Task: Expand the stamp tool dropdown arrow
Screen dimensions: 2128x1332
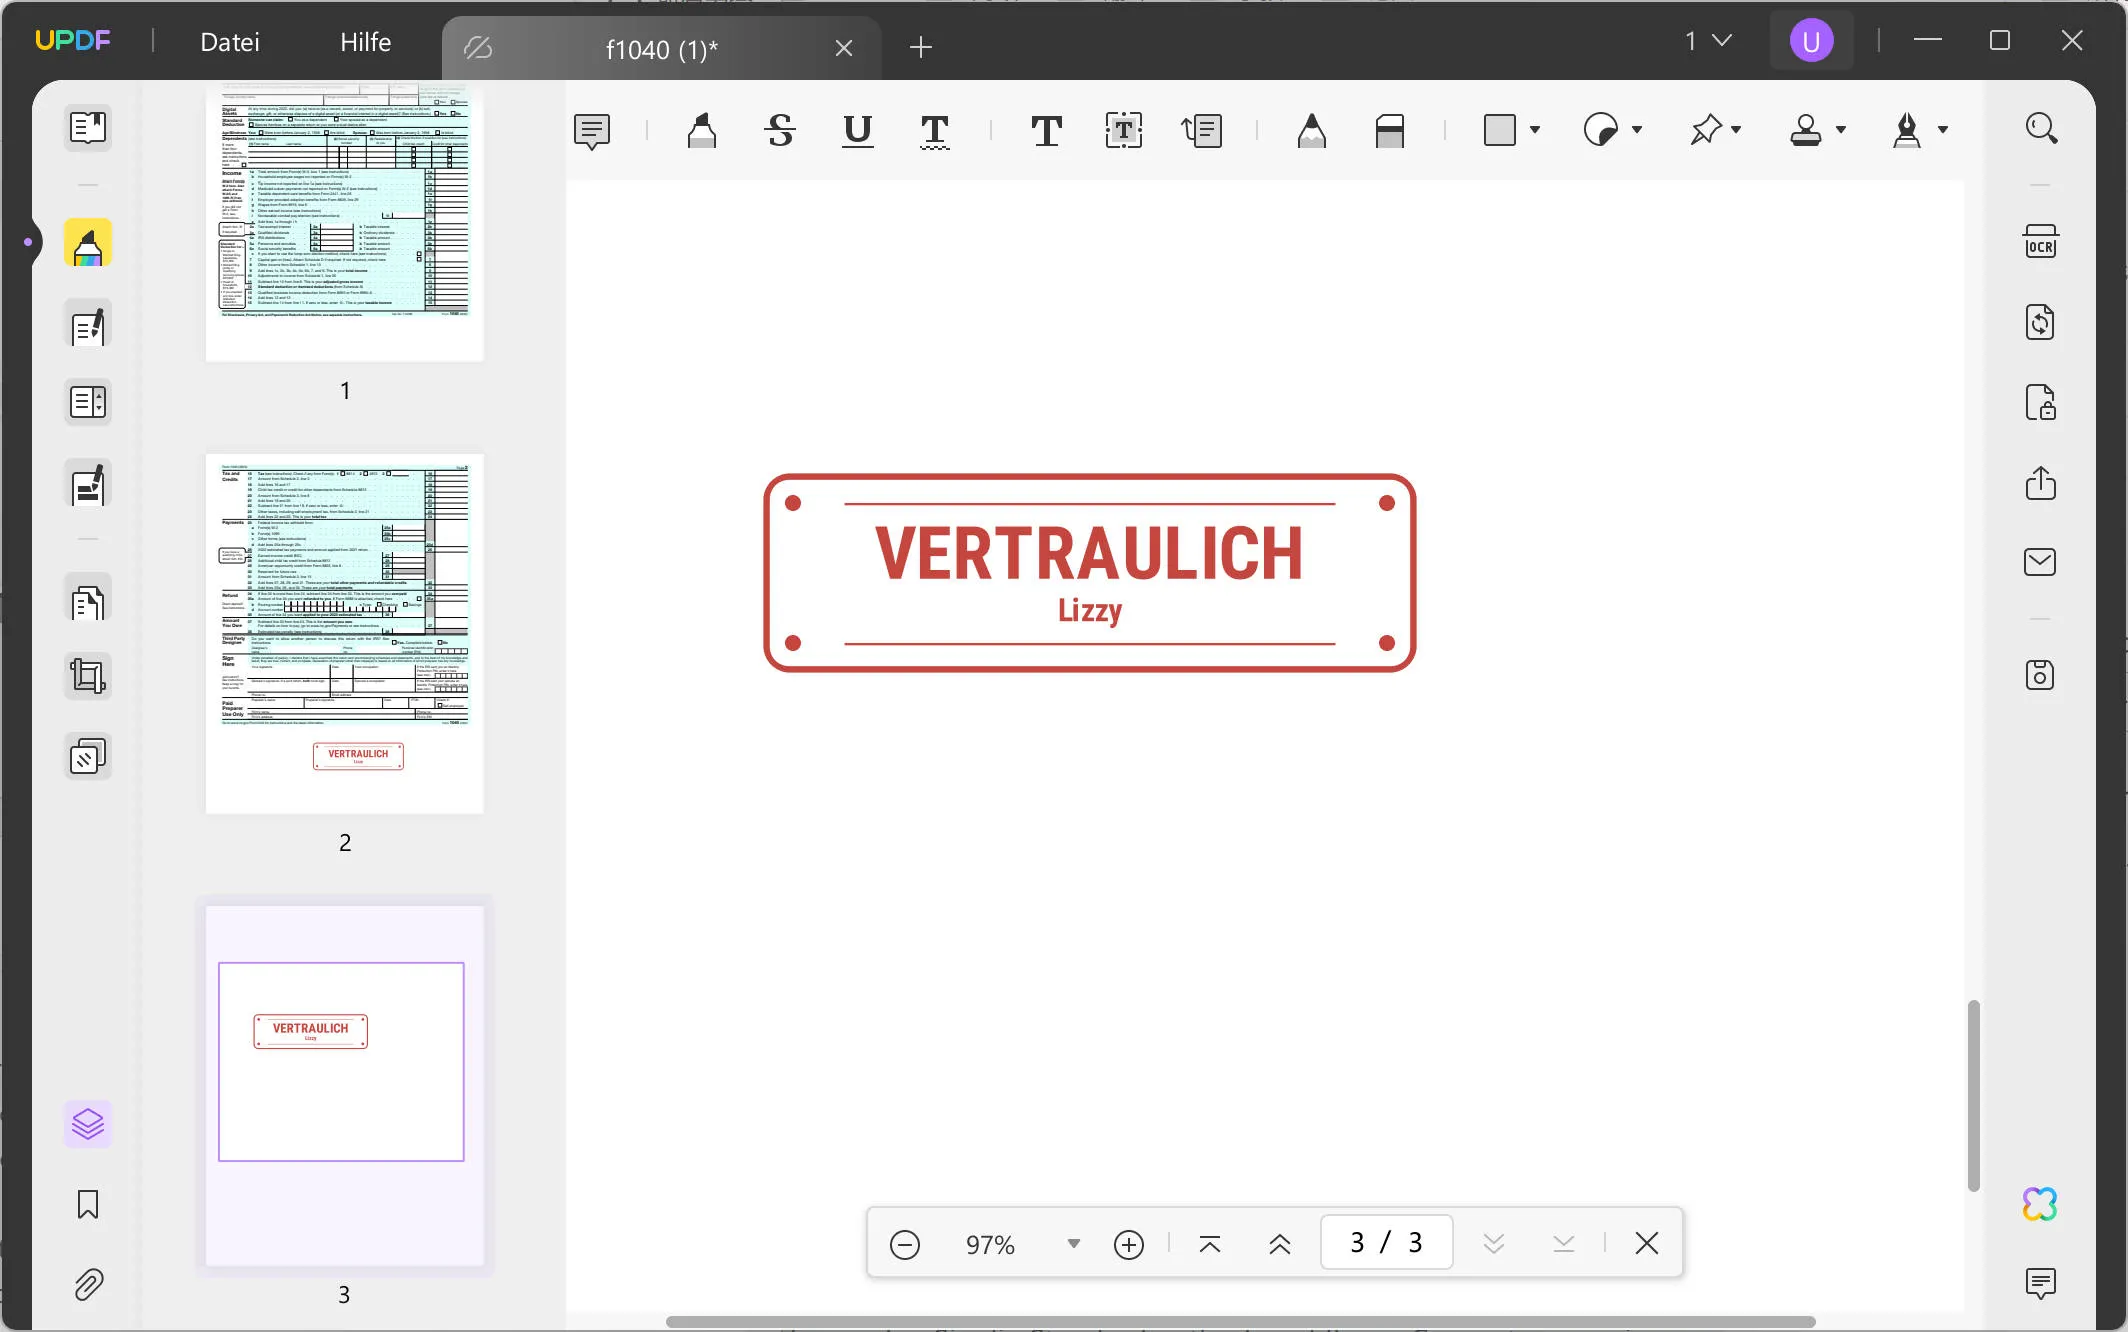Action: point(1841,130)
